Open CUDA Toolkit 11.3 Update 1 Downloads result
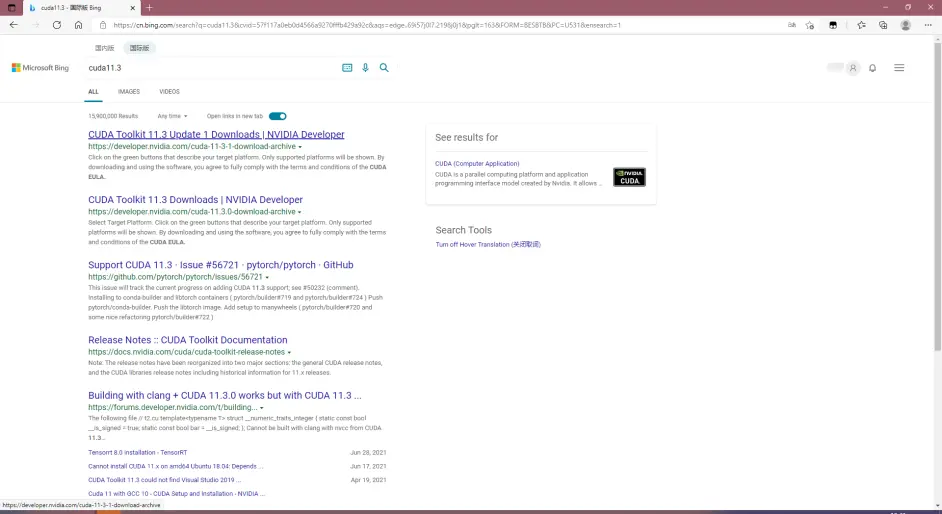 click(216, 135)
